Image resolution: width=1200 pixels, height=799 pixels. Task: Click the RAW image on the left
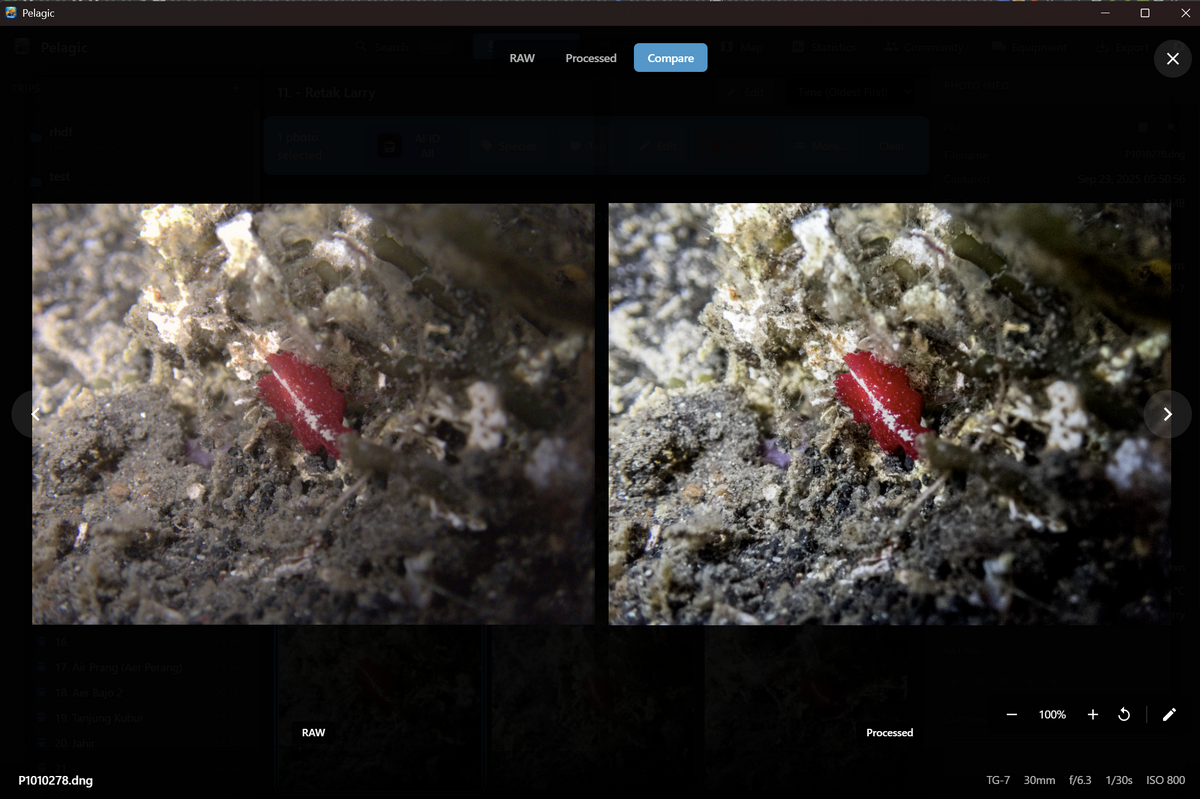313,414
